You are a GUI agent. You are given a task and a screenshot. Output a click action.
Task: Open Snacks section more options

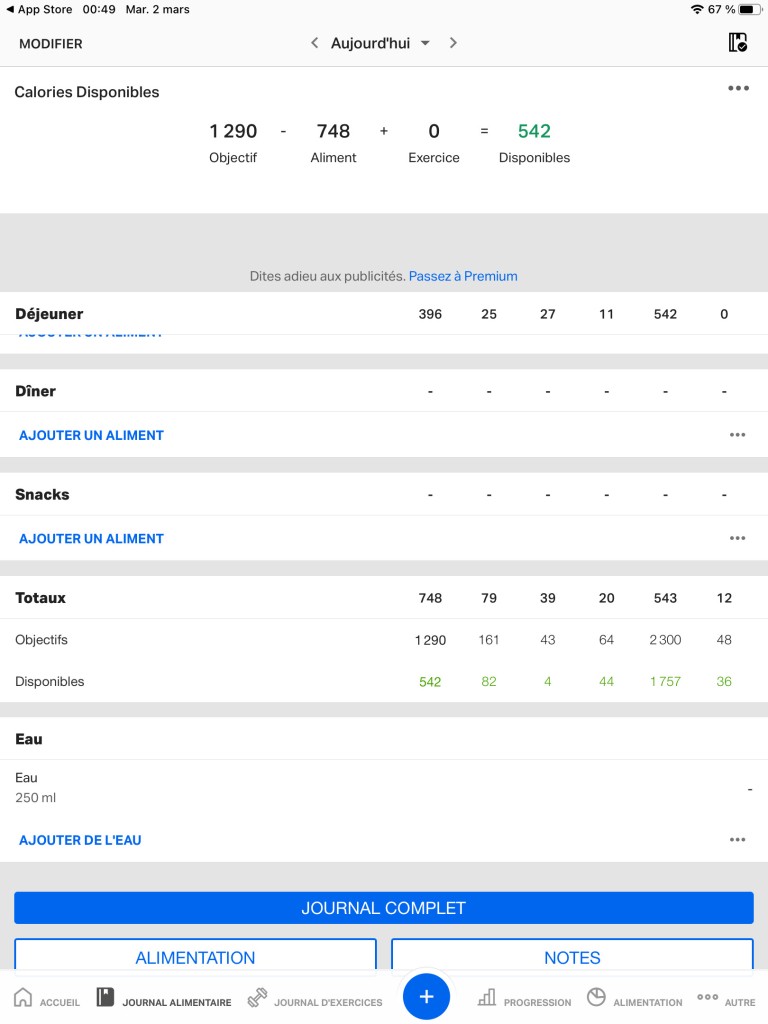pyautogui.click(x=737, y=538)
